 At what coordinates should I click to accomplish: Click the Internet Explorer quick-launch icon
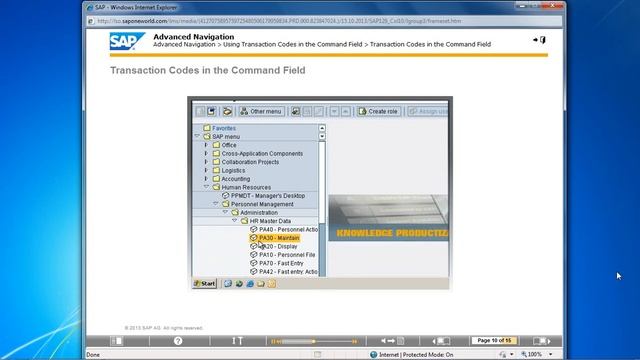click(x=250, y=283)
